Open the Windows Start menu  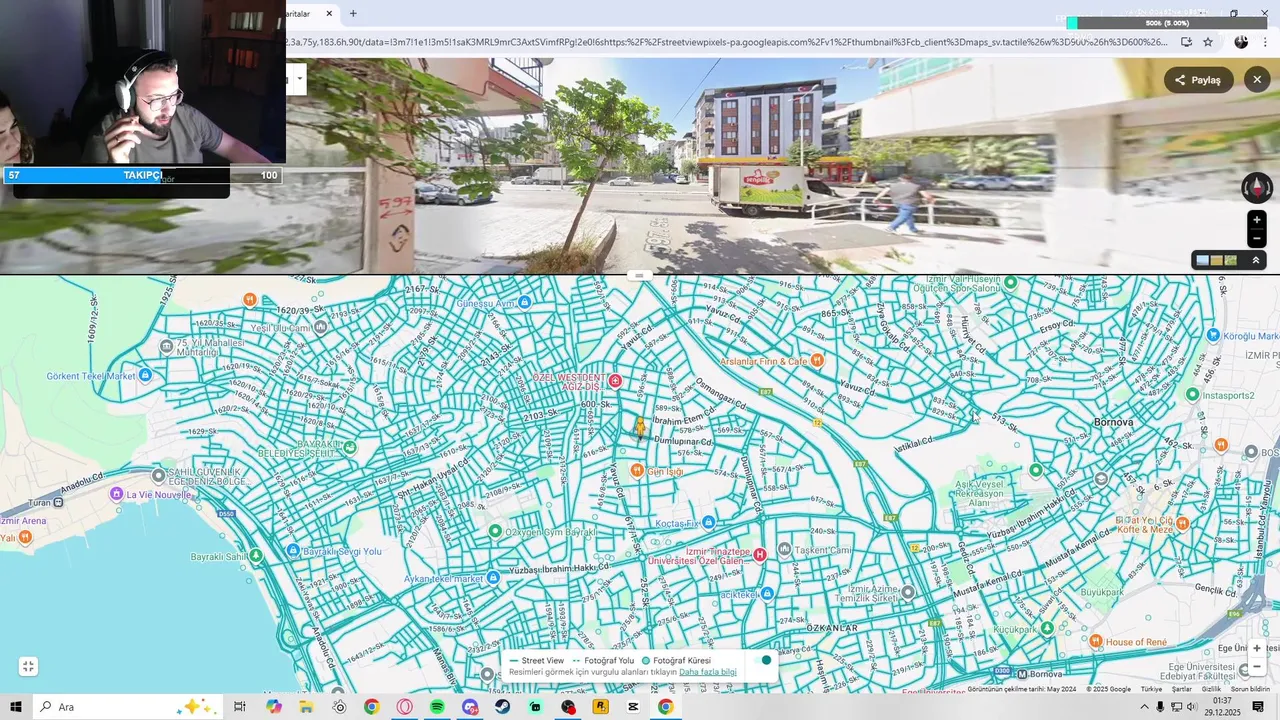pyautogui.click(x=15, y=707)
